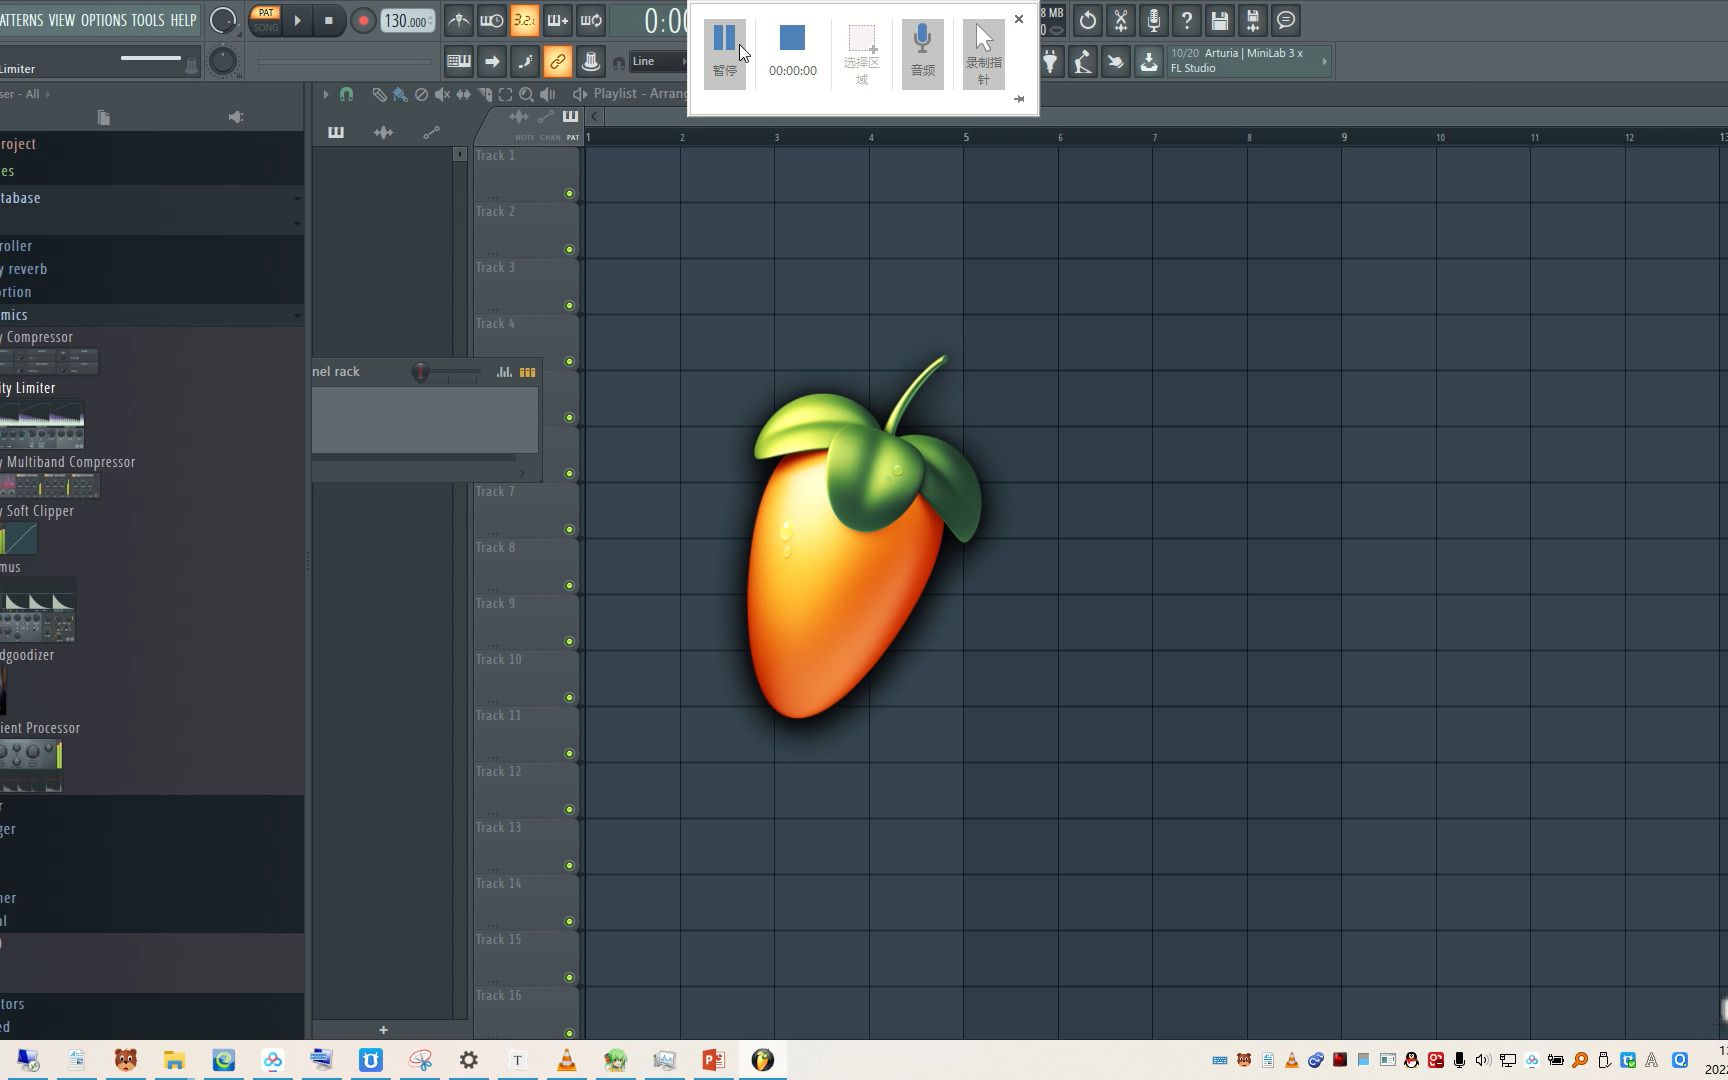The height and width of the screenshot is (1080, 1728).
Task: Click the metronome icon
Action: [x=459, y=20]
